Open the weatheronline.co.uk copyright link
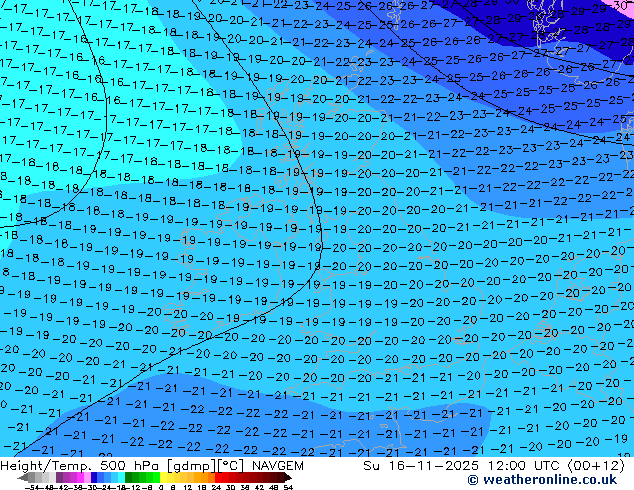This screenshot has height=490, width=634. (542, 479)
